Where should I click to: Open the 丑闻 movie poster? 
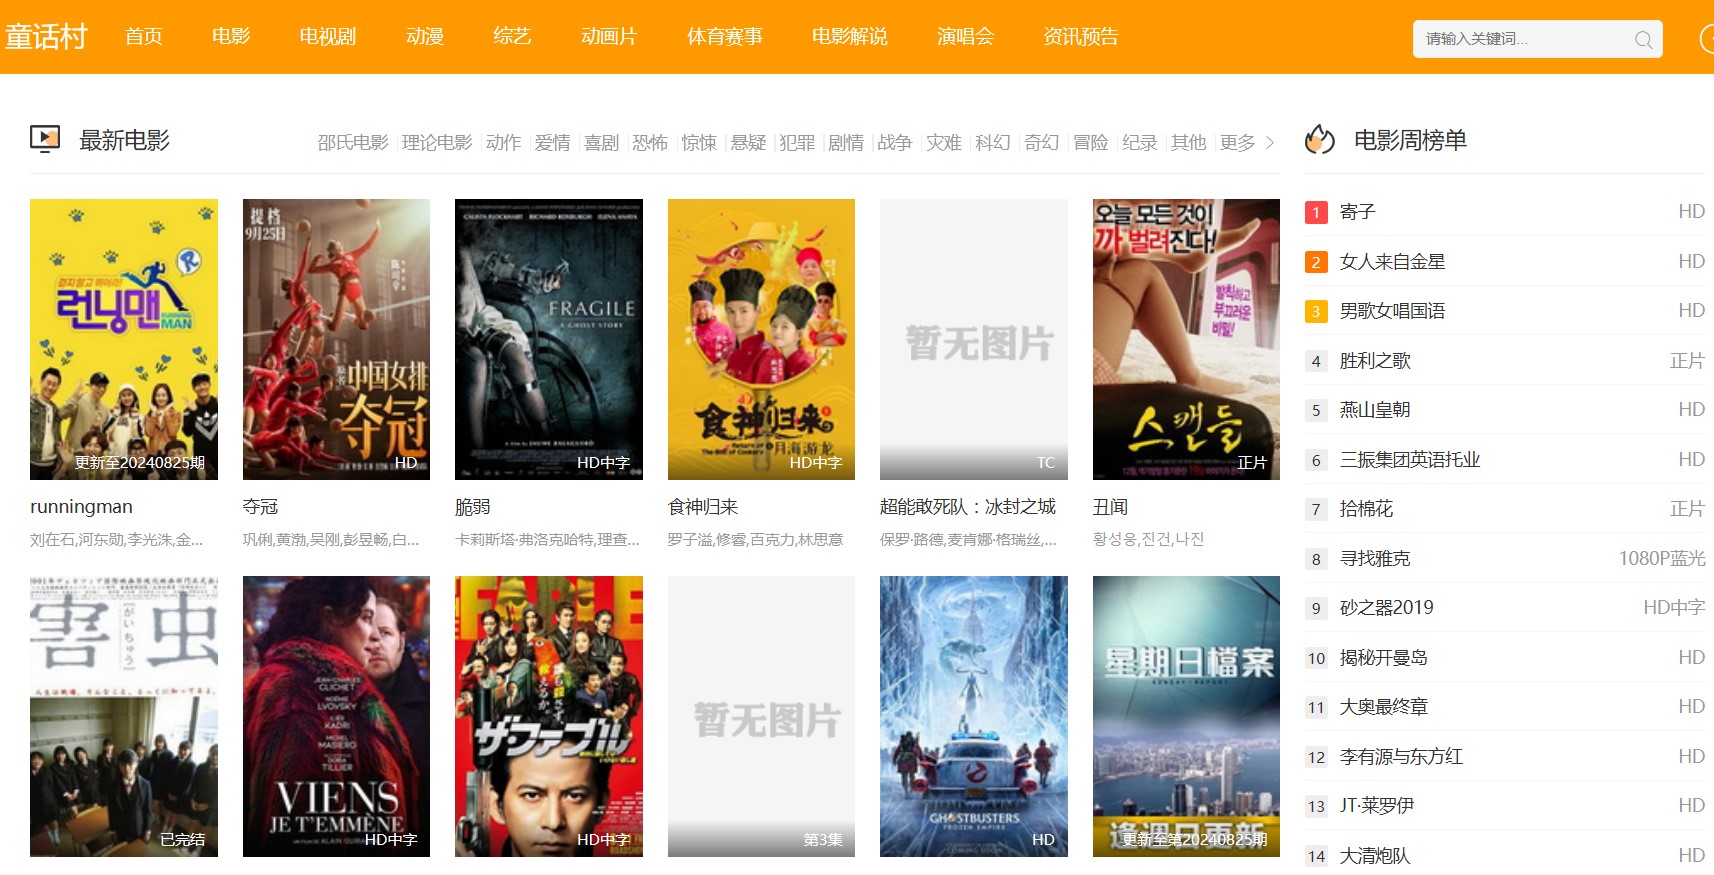[1186, 339]
